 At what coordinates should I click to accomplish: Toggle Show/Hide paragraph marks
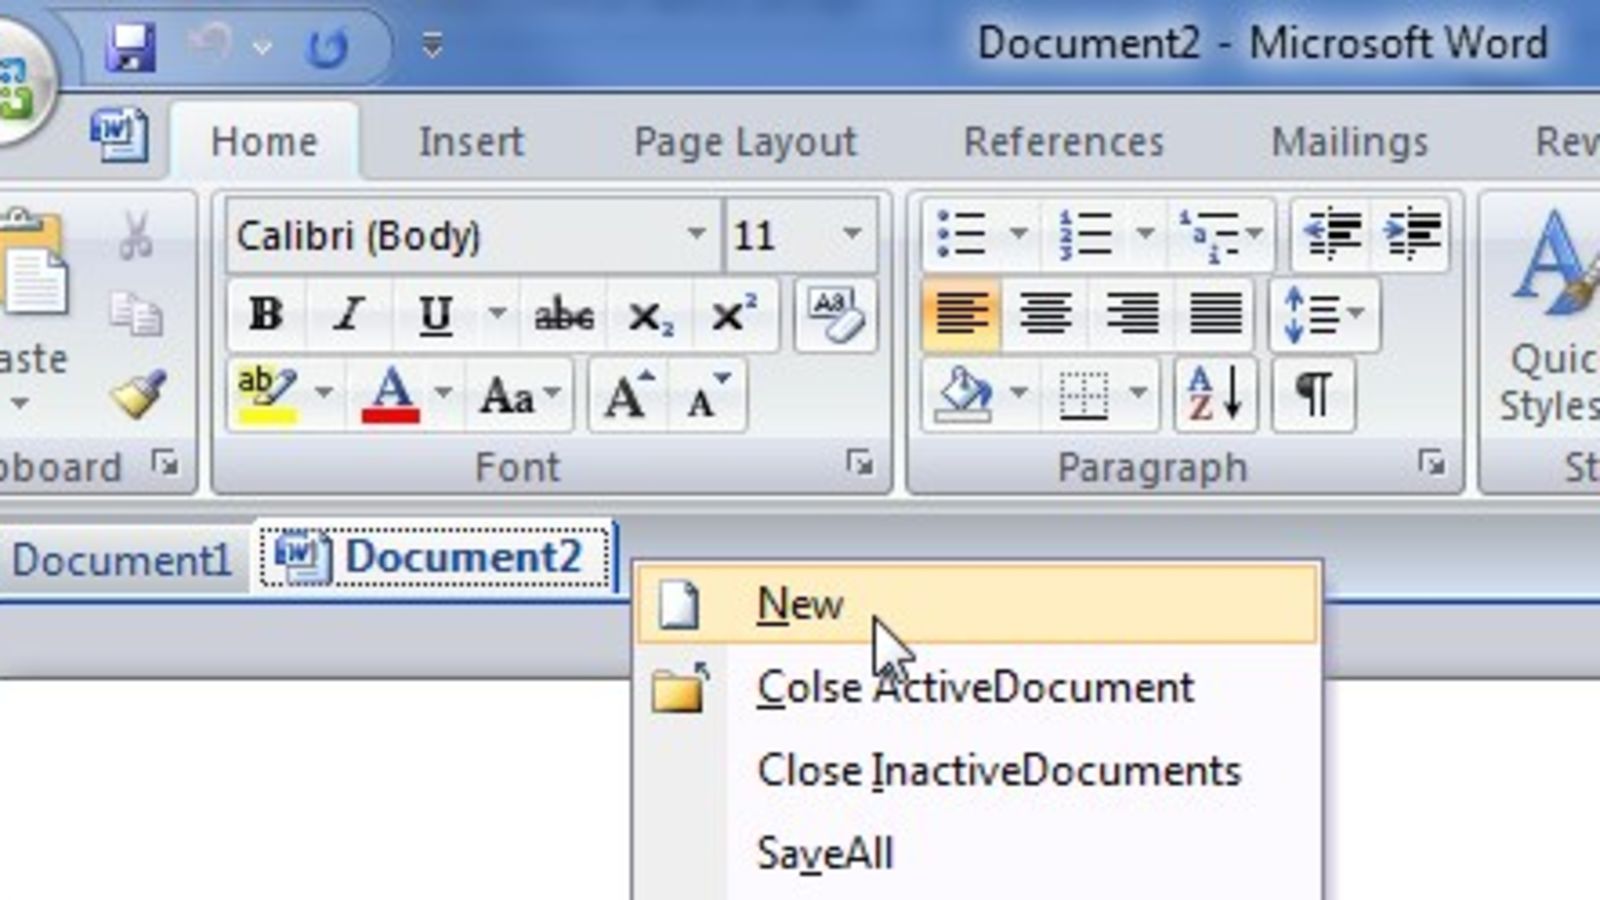coord(1314,393)
